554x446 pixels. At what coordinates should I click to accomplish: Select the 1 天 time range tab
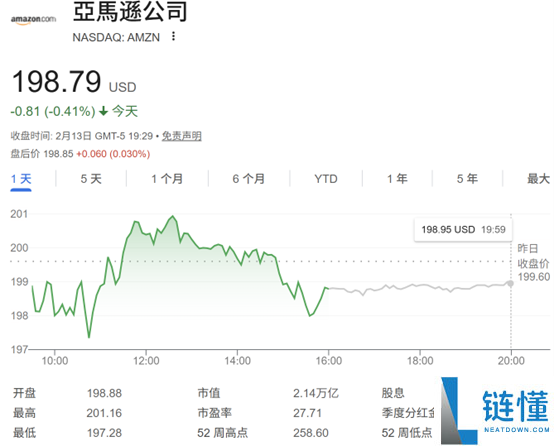tap(21, 179)
